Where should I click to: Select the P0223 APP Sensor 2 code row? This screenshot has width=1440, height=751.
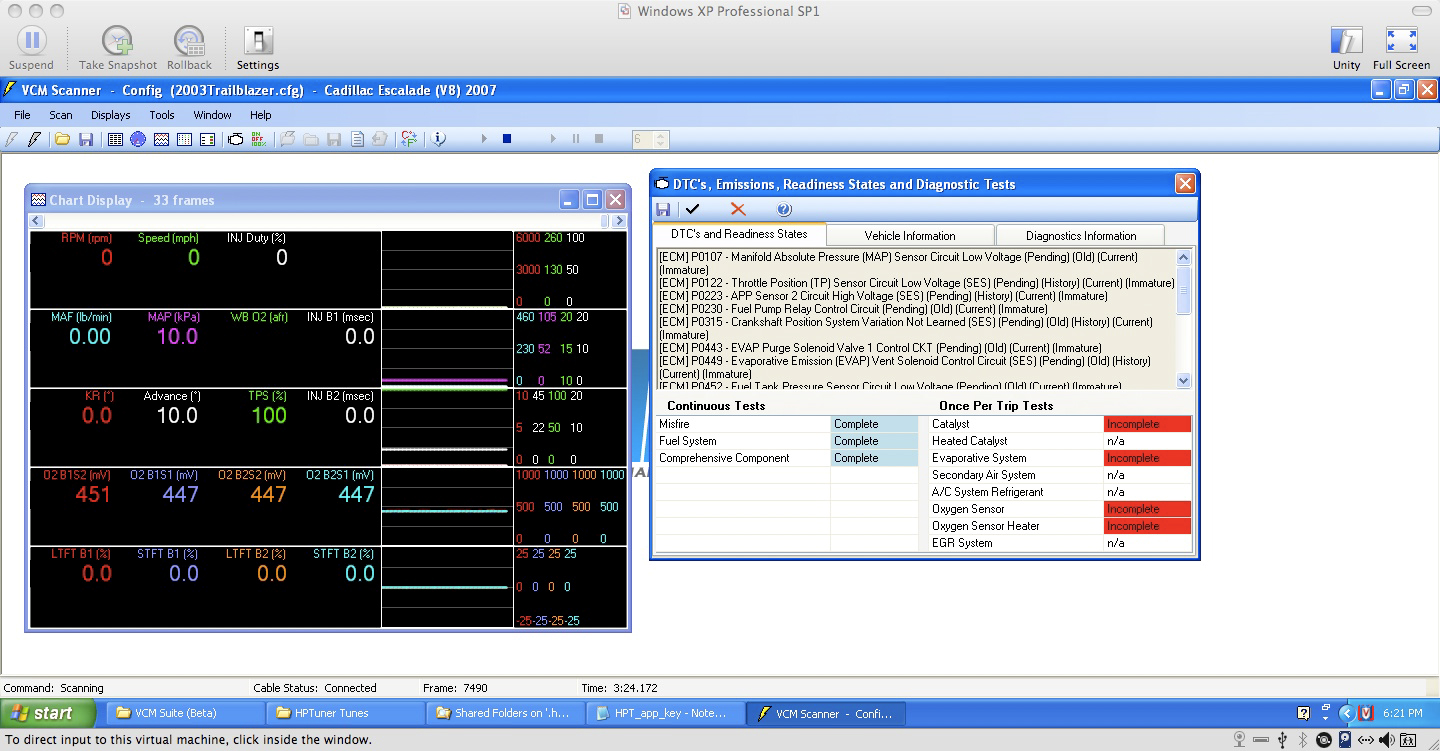point(883,296)
